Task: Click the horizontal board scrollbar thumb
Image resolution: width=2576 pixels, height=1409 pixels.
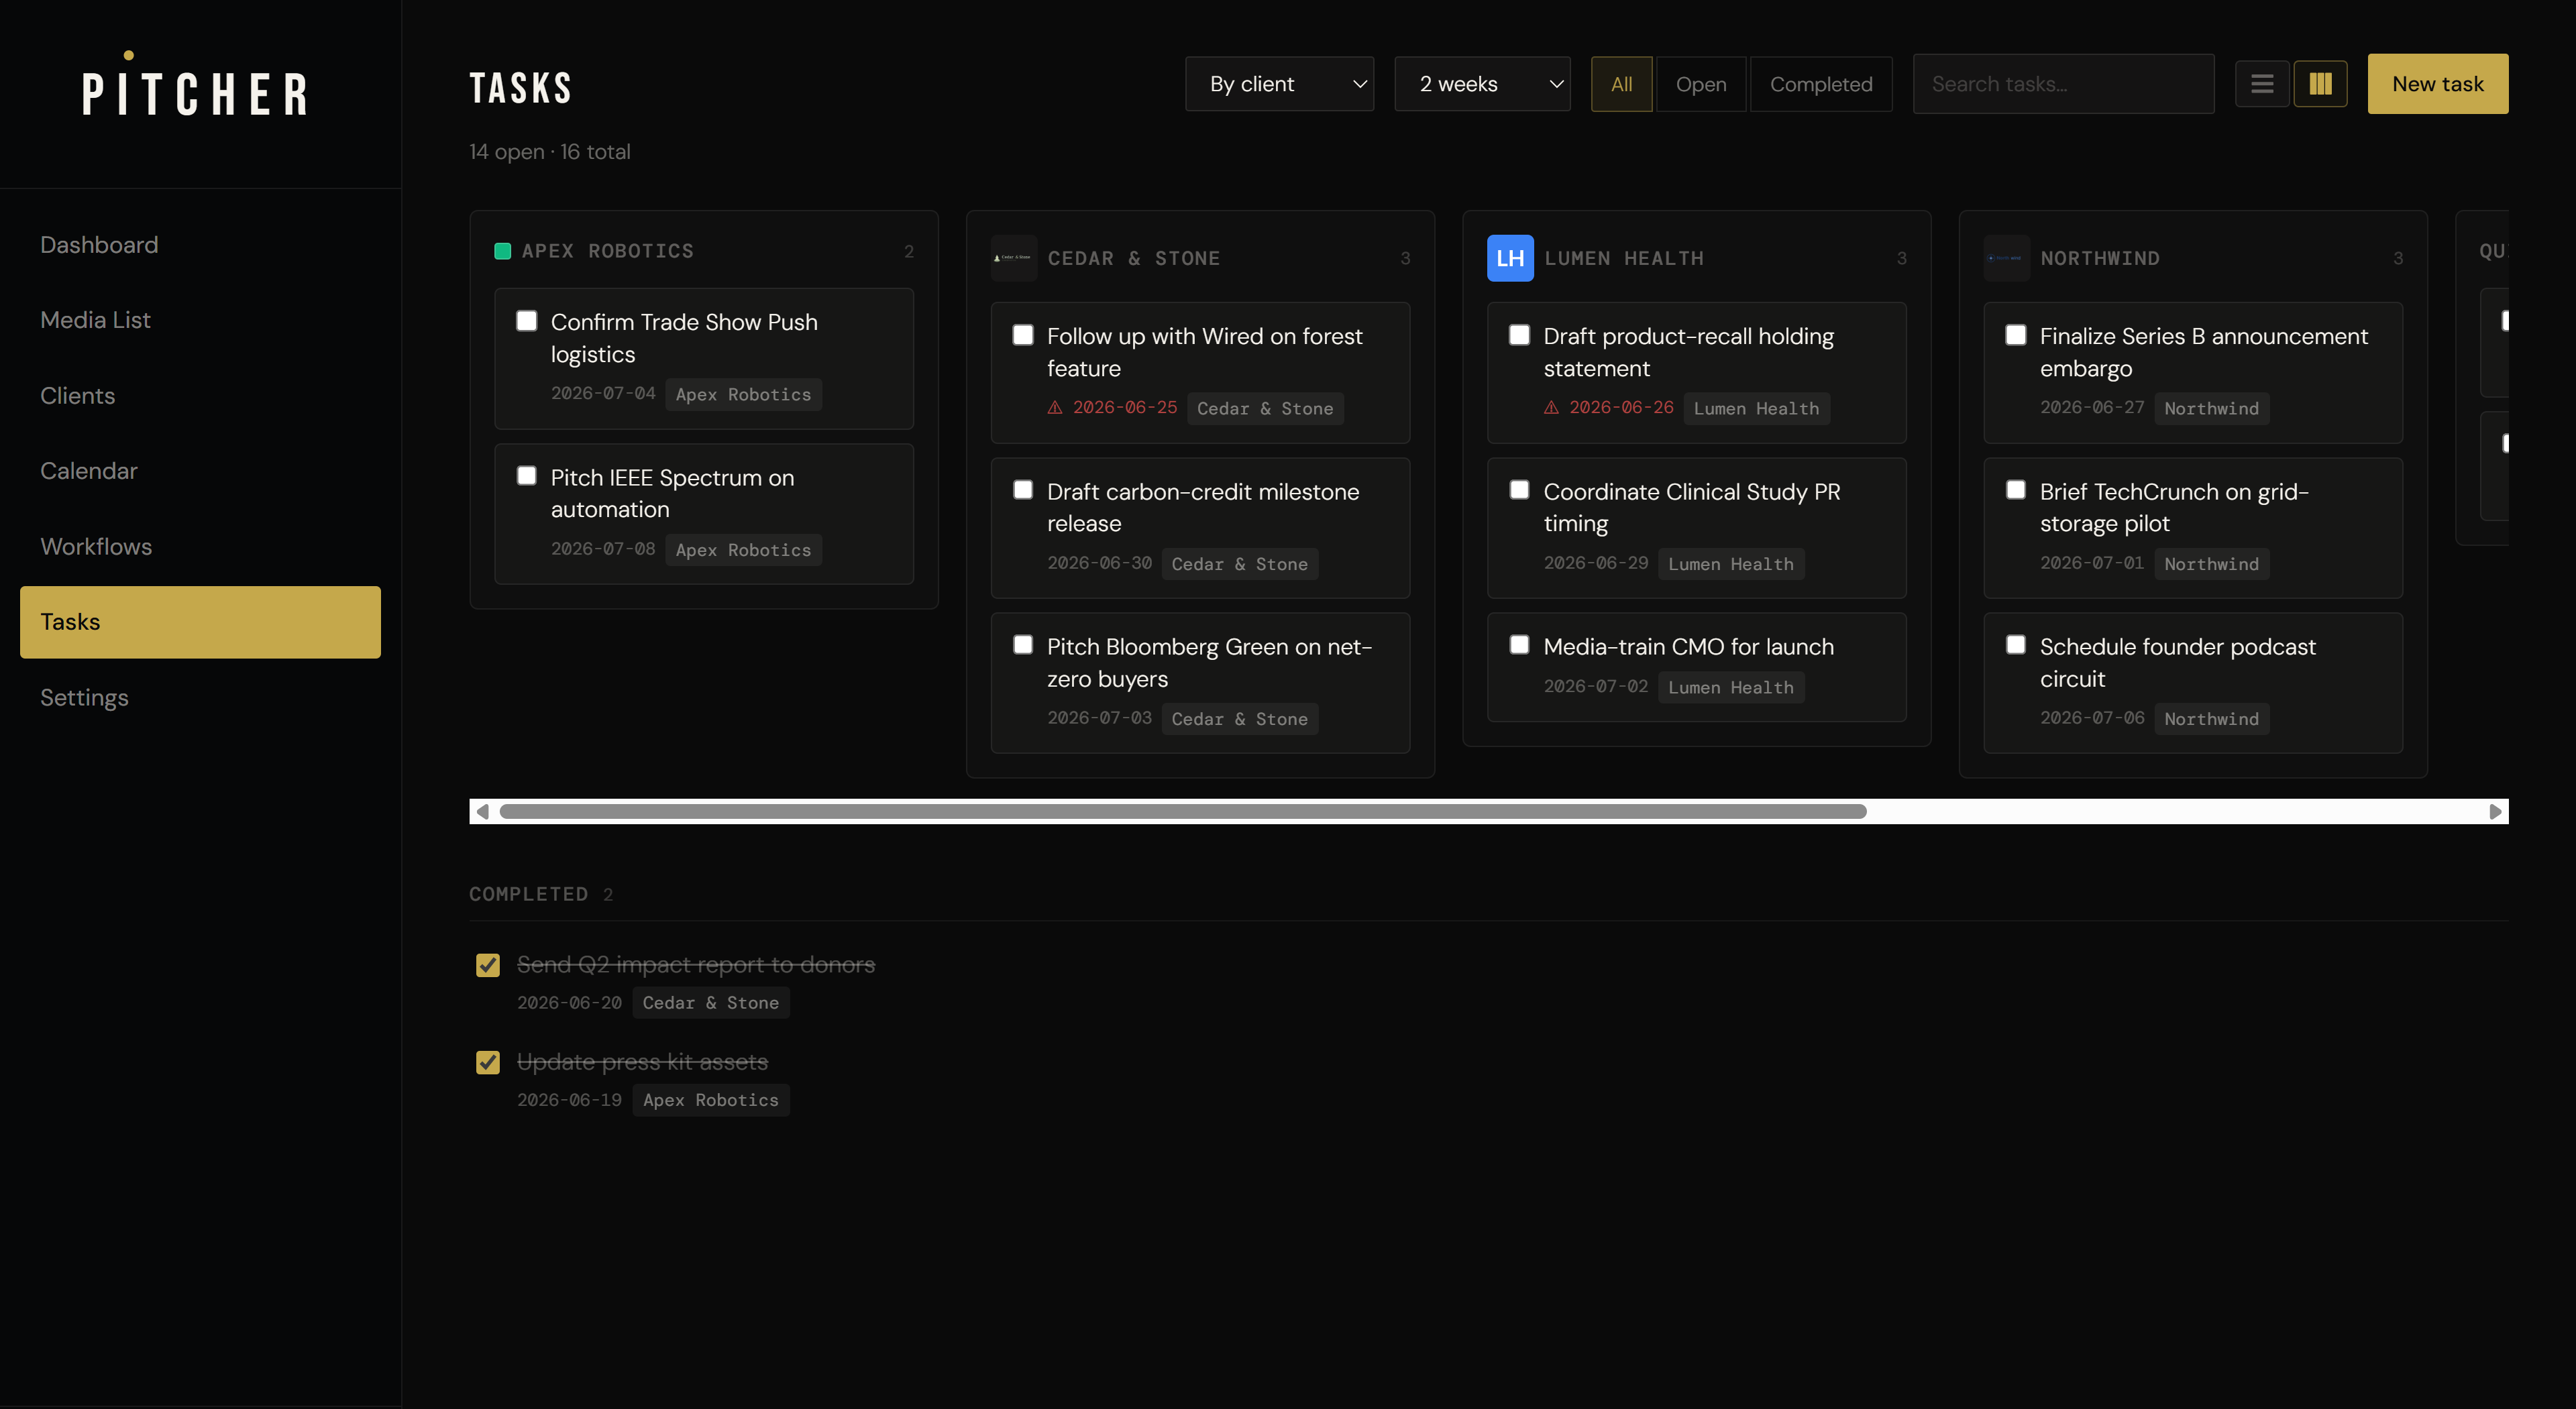Action: pos(1183,811)
